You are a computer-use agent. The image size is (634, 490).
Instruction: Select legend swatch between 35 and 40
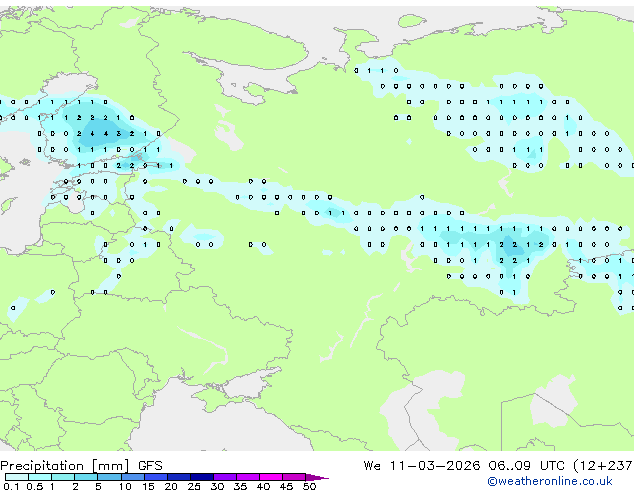point(248,477)
